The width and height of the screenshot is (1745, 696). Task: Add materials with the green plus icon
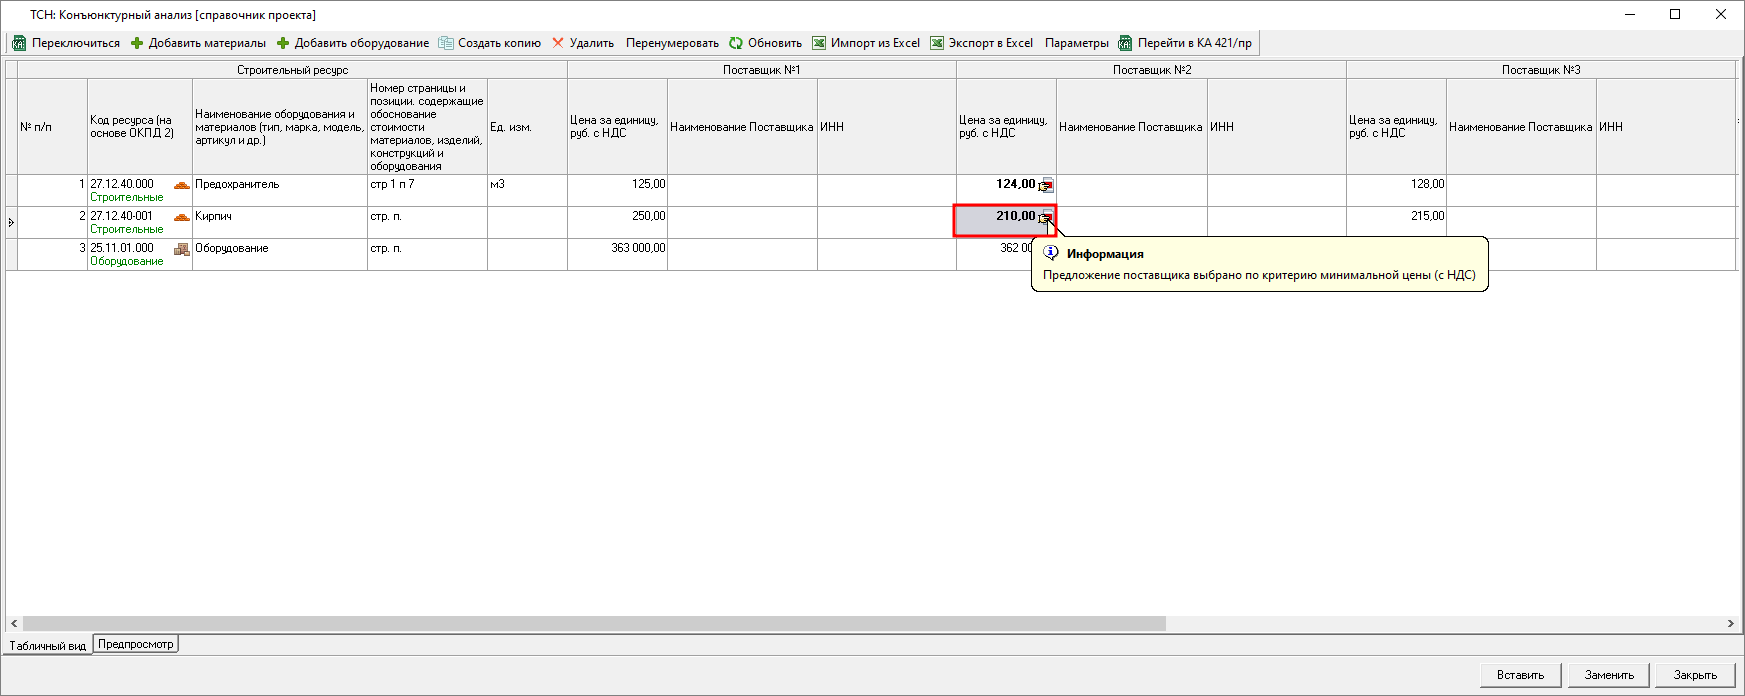137,43
